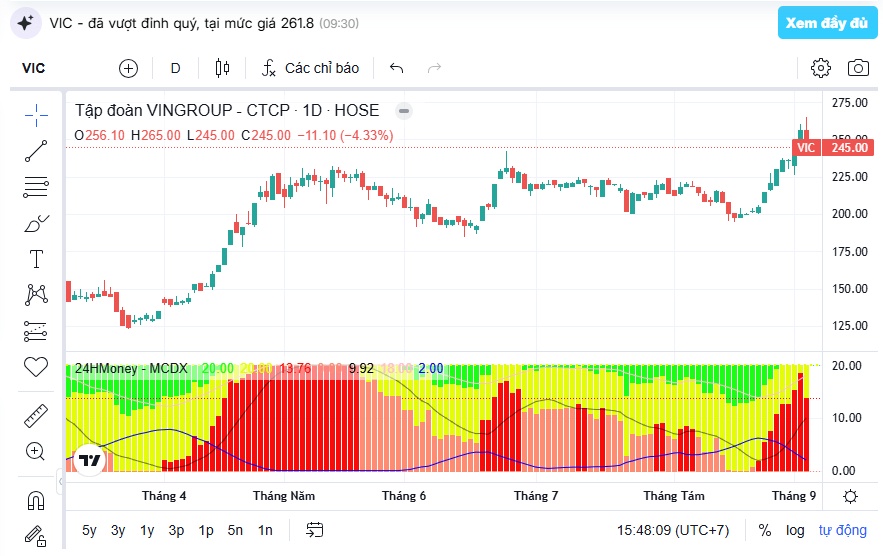Screen dimensions: 883x556
Task: Click the Tháng 4 time axis label
Action: pyautogui.click(x=164, y=496)
